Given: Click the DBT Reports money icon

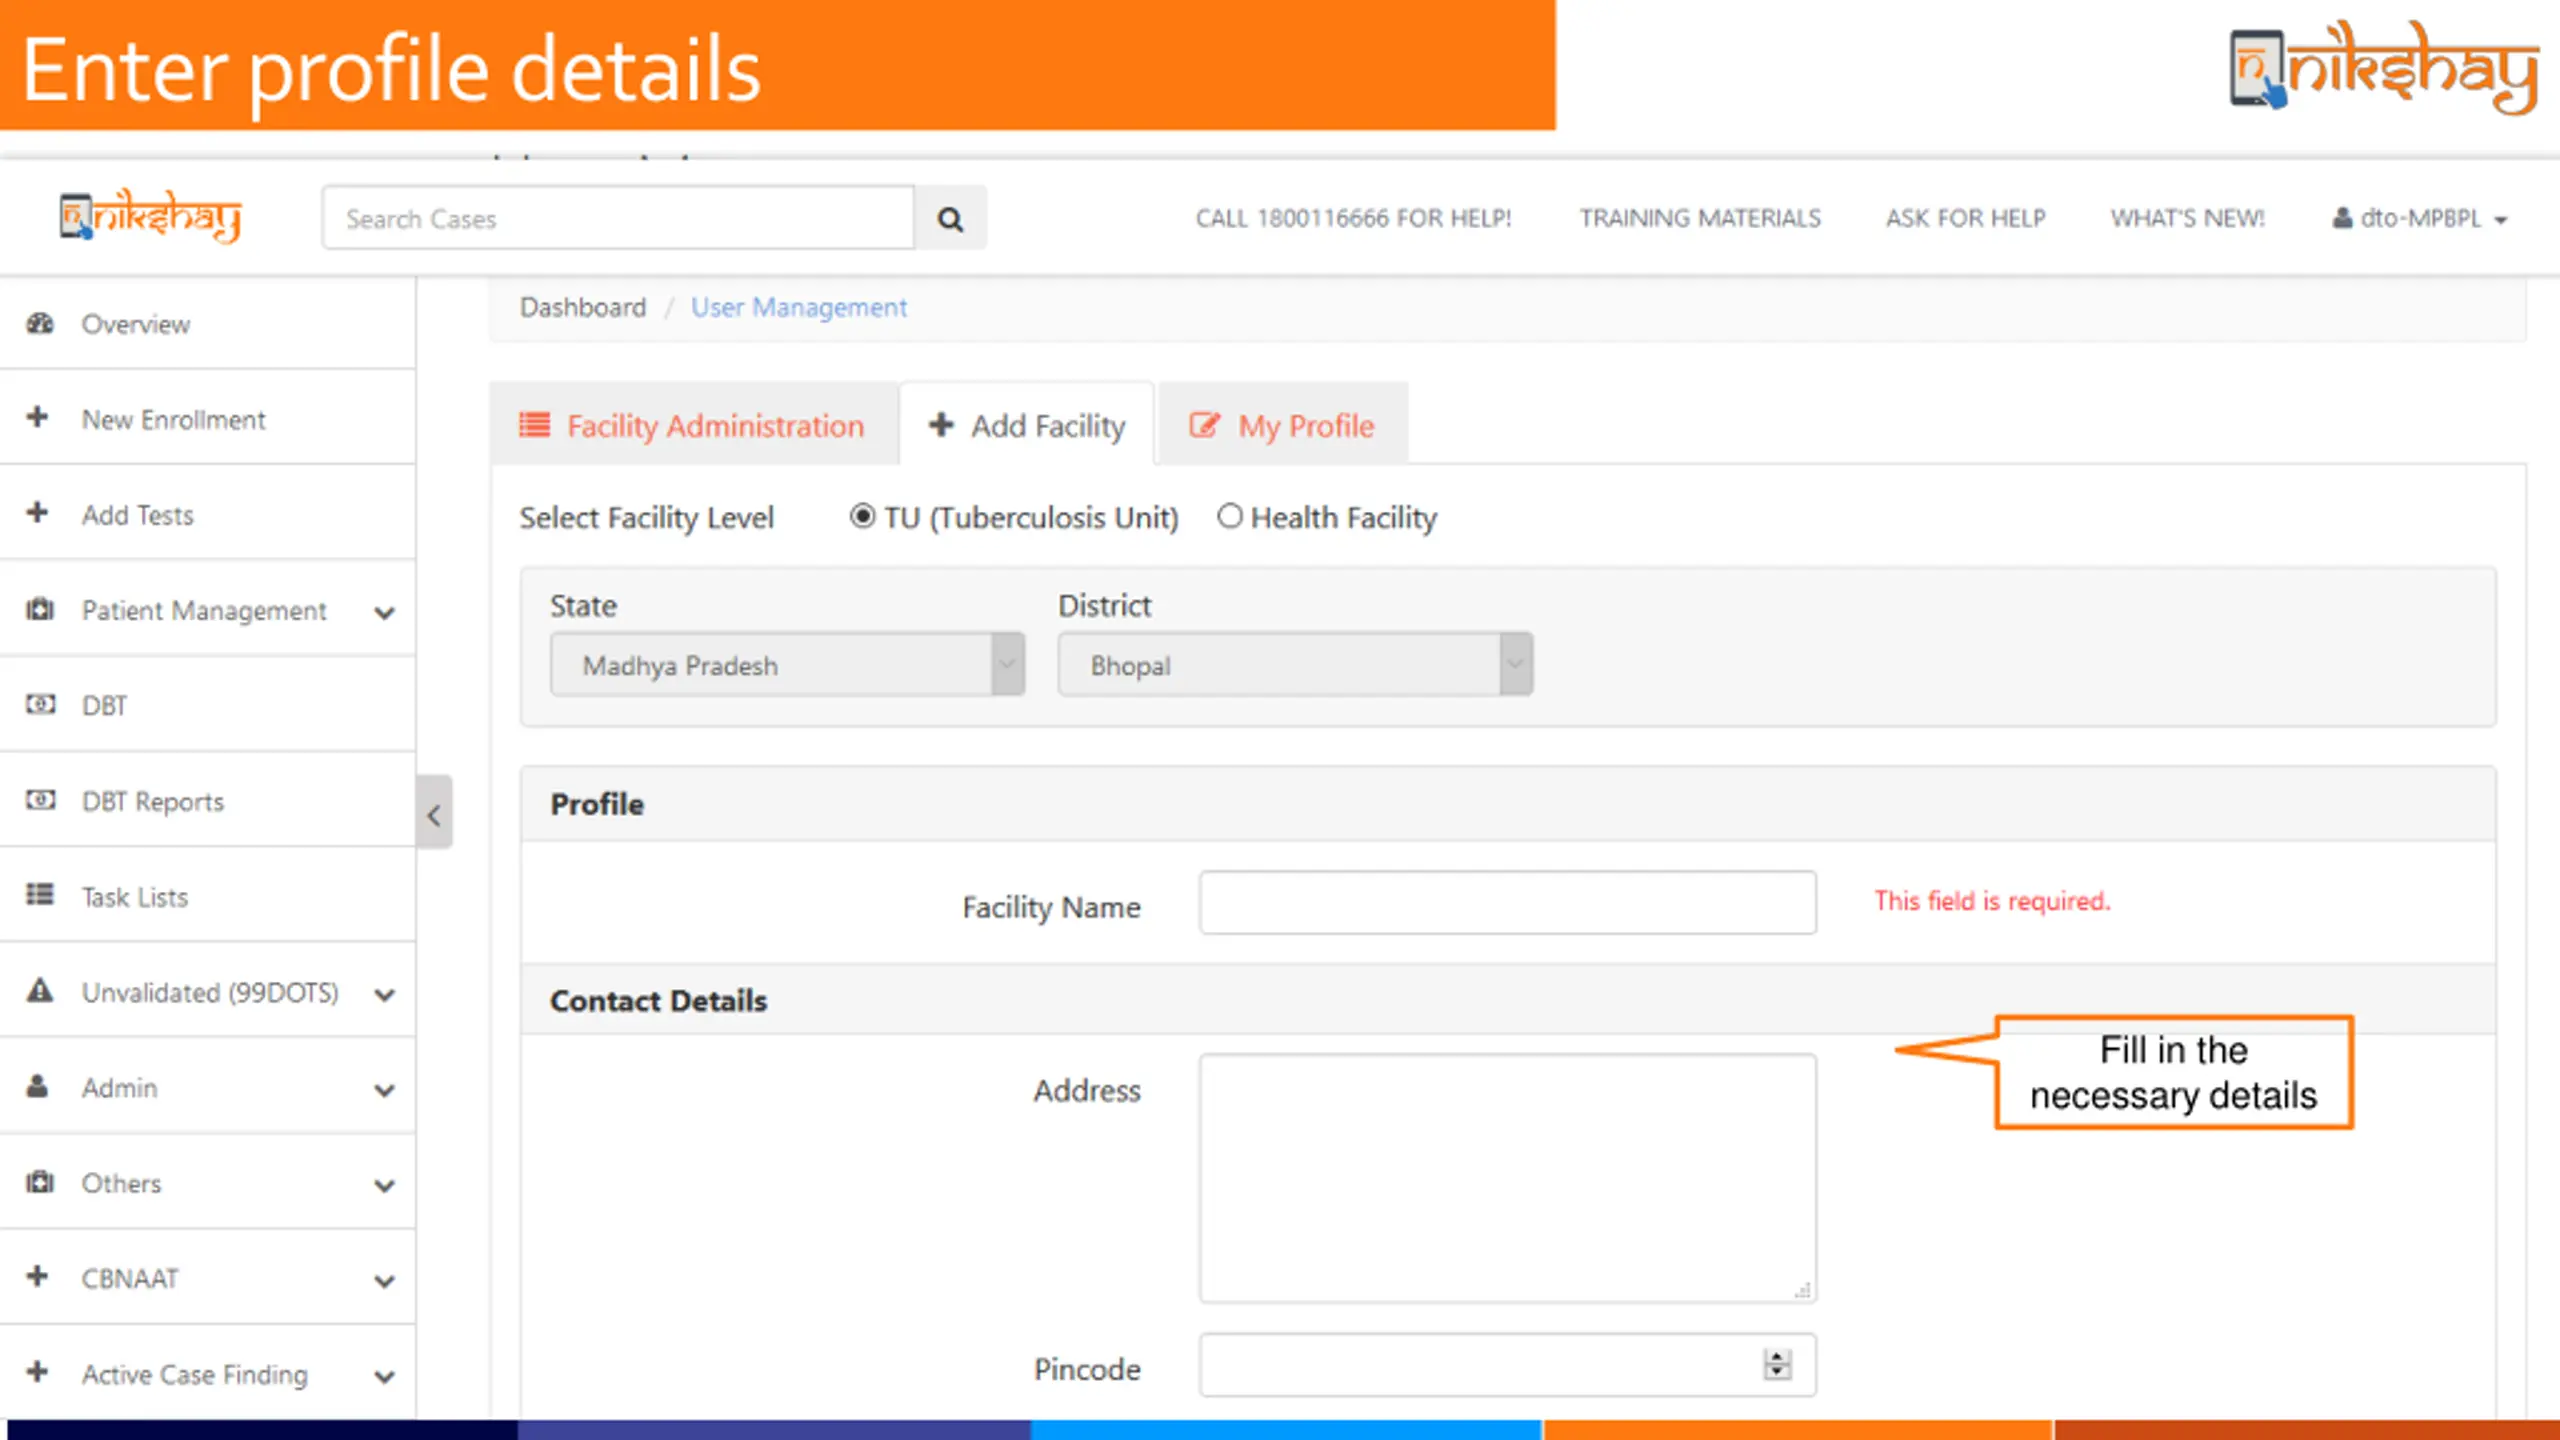Looking at the screenshot, I should pos(40,800).
